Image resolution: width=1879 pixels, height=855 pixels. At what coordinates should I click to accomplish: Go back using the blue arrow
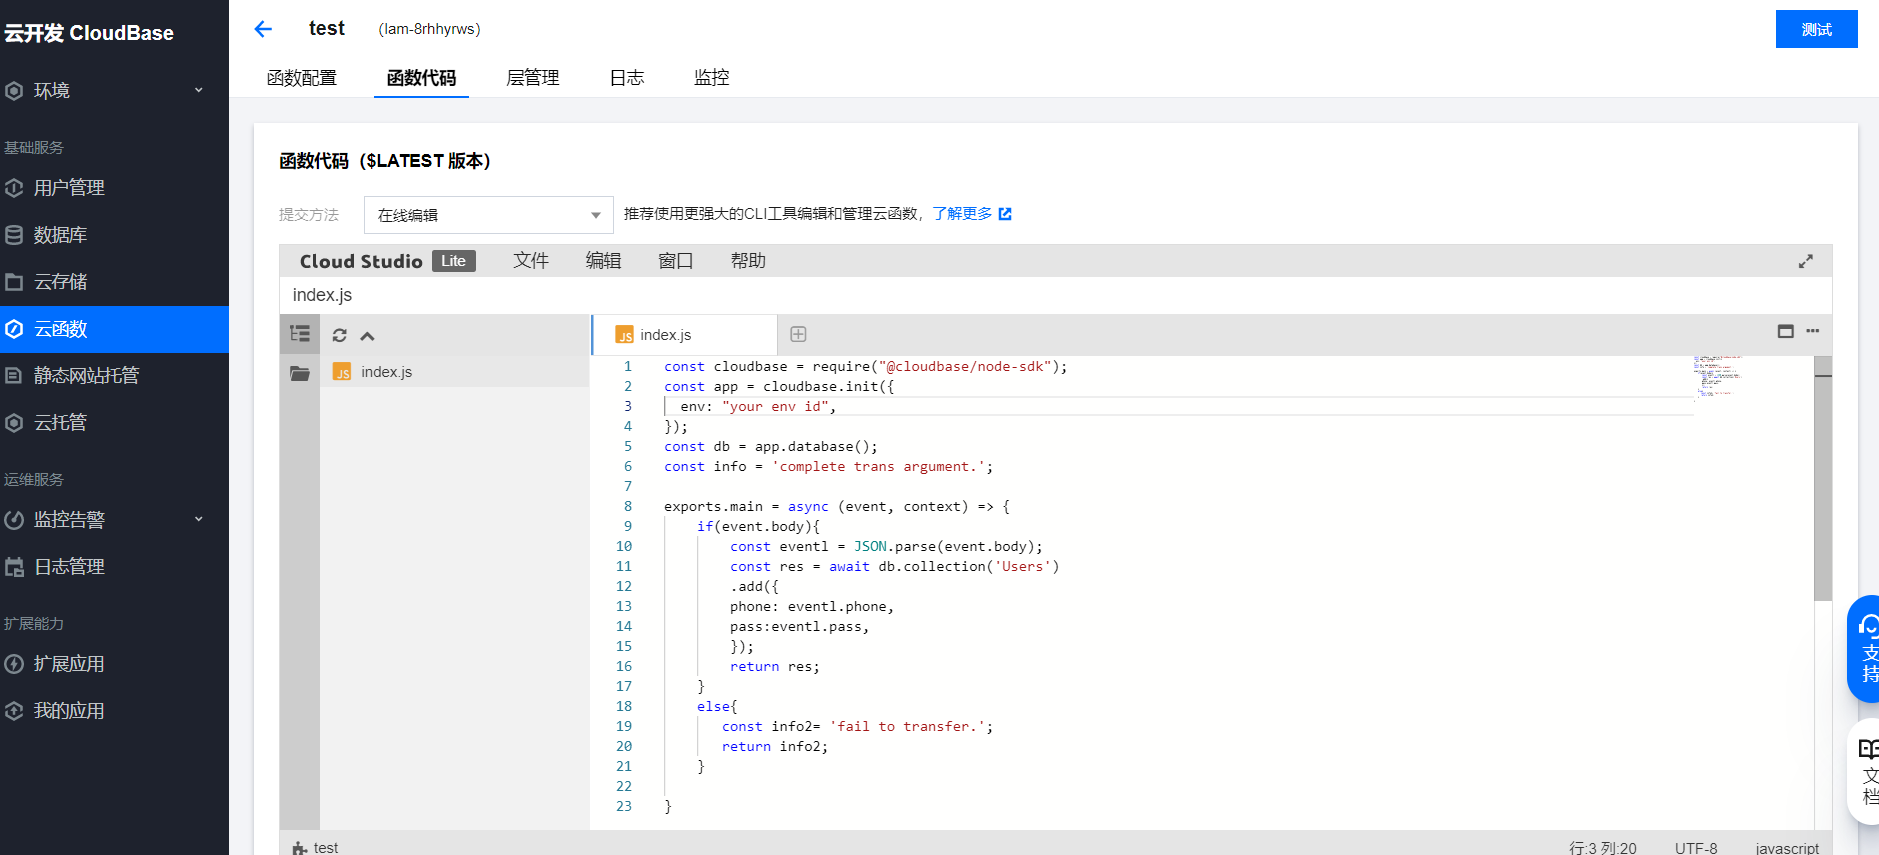click(x=263, y=29)
